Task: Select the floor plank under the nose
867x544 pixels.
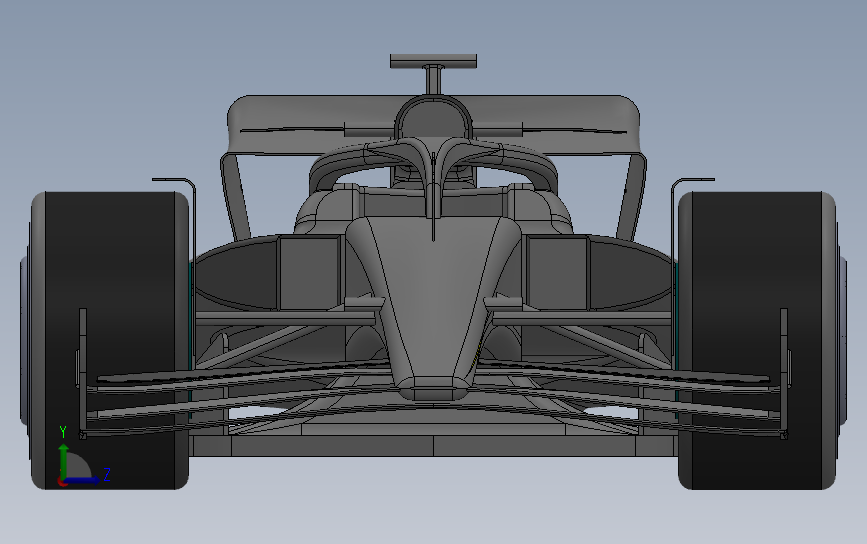Action: point(434,445)
